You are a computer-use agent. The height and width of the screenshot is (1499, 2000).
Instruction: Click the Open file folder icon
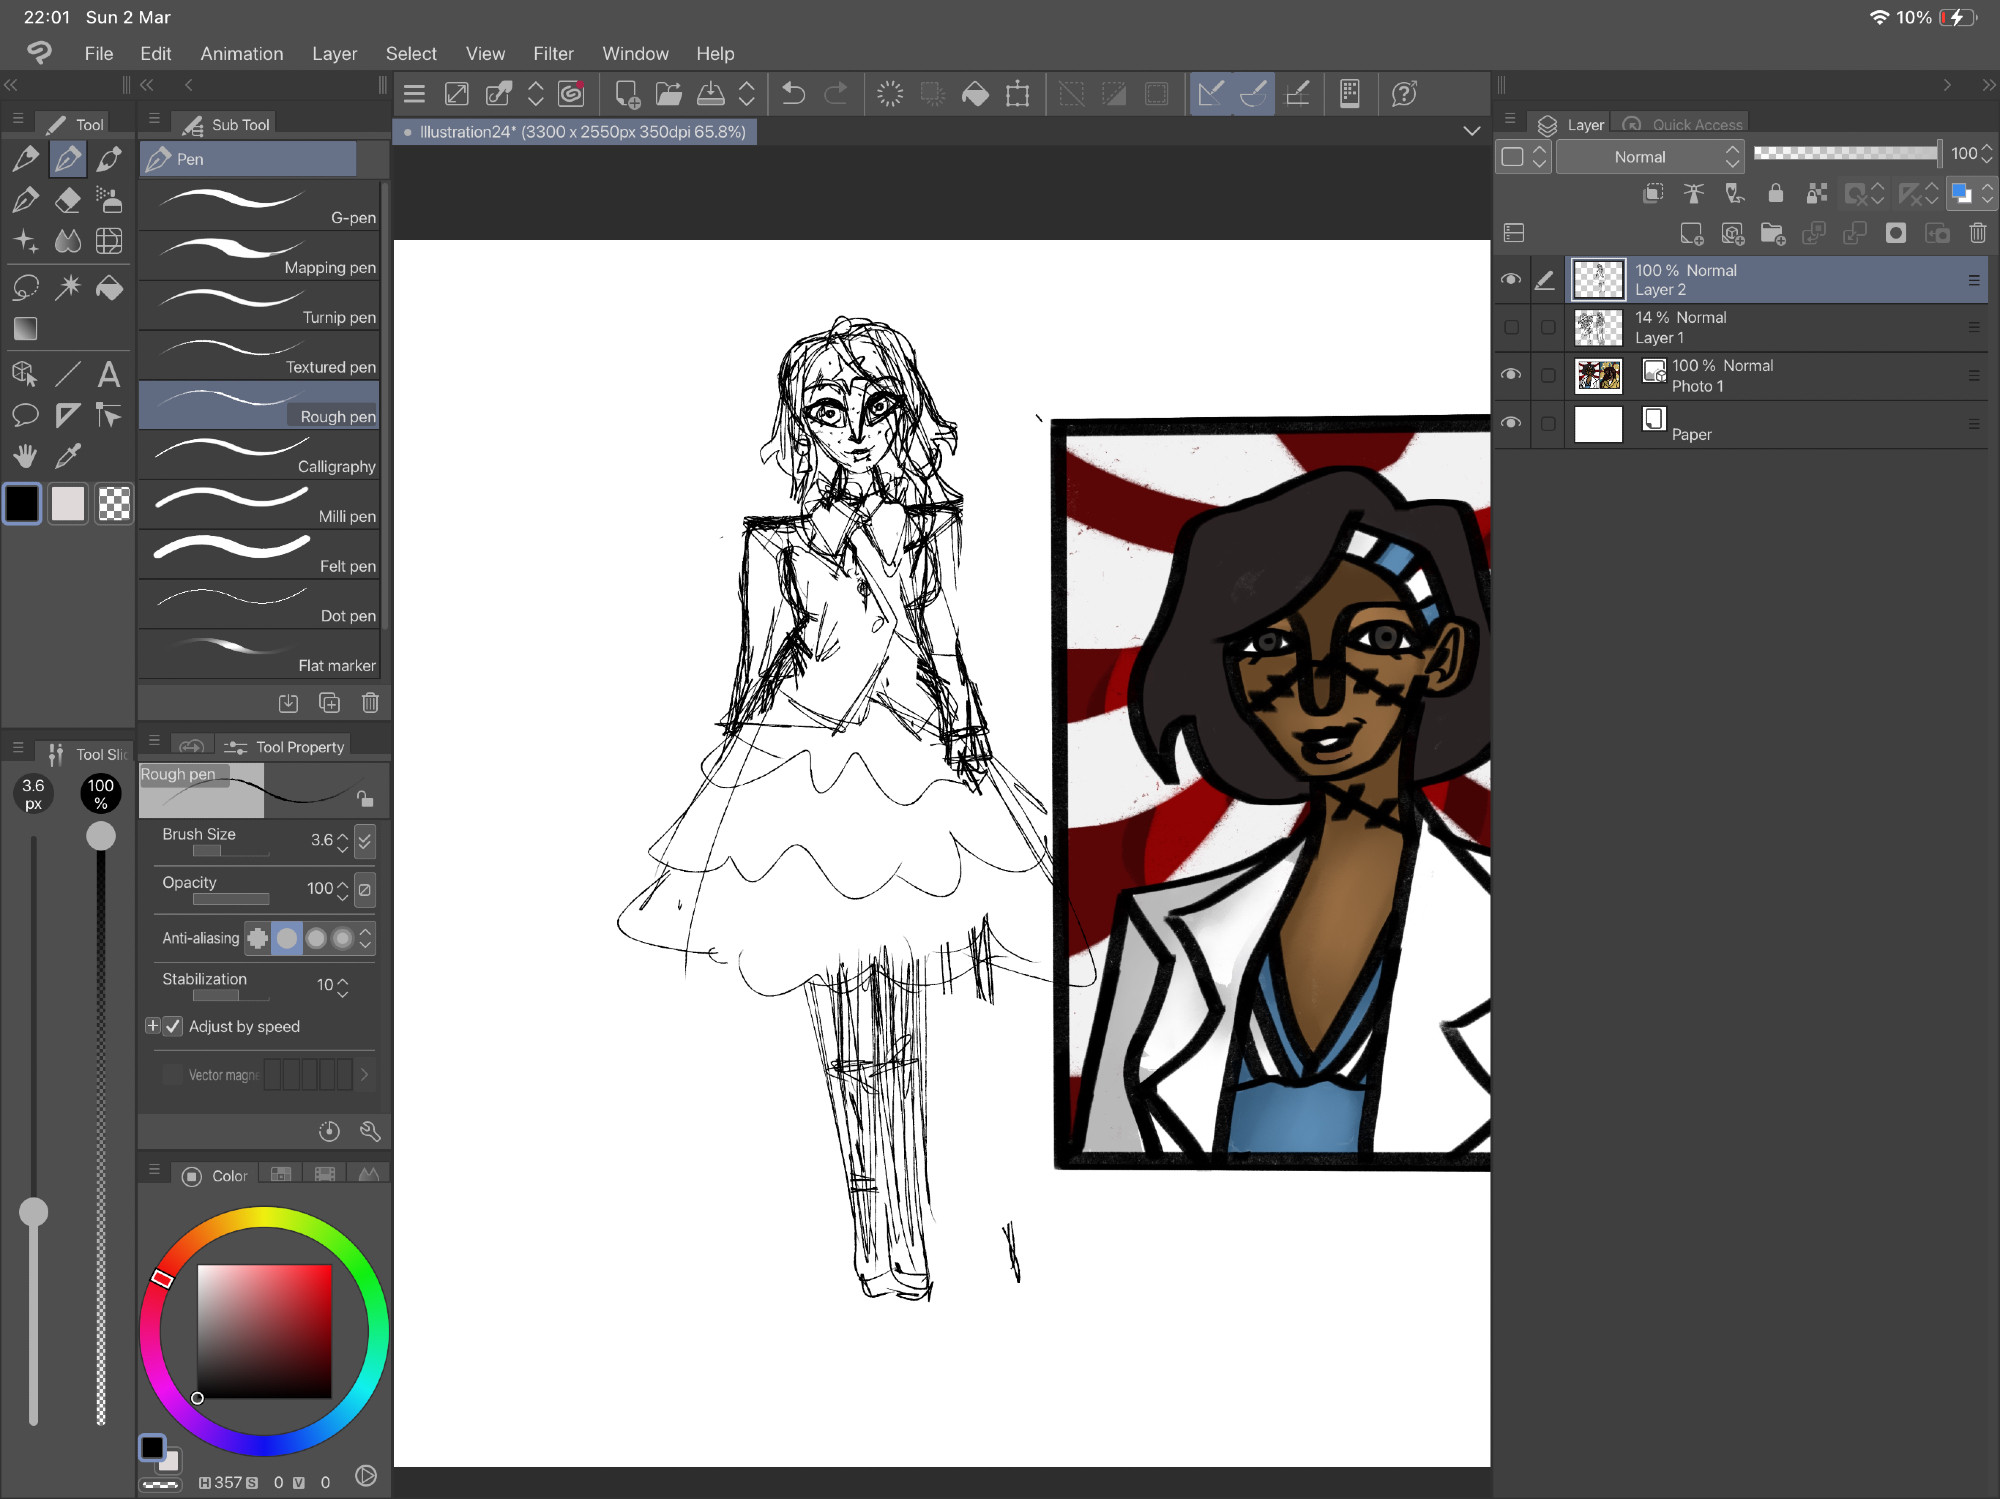click(x=668, y=94)
